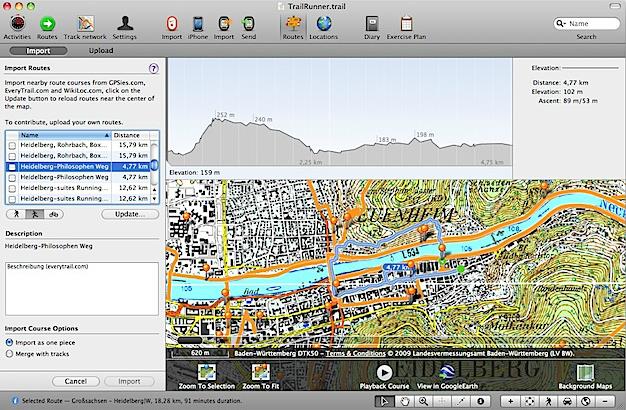Click the green arrow Routes toolbar icon
The width and height of the screenshot is (626, 410).
coord(47,24)
